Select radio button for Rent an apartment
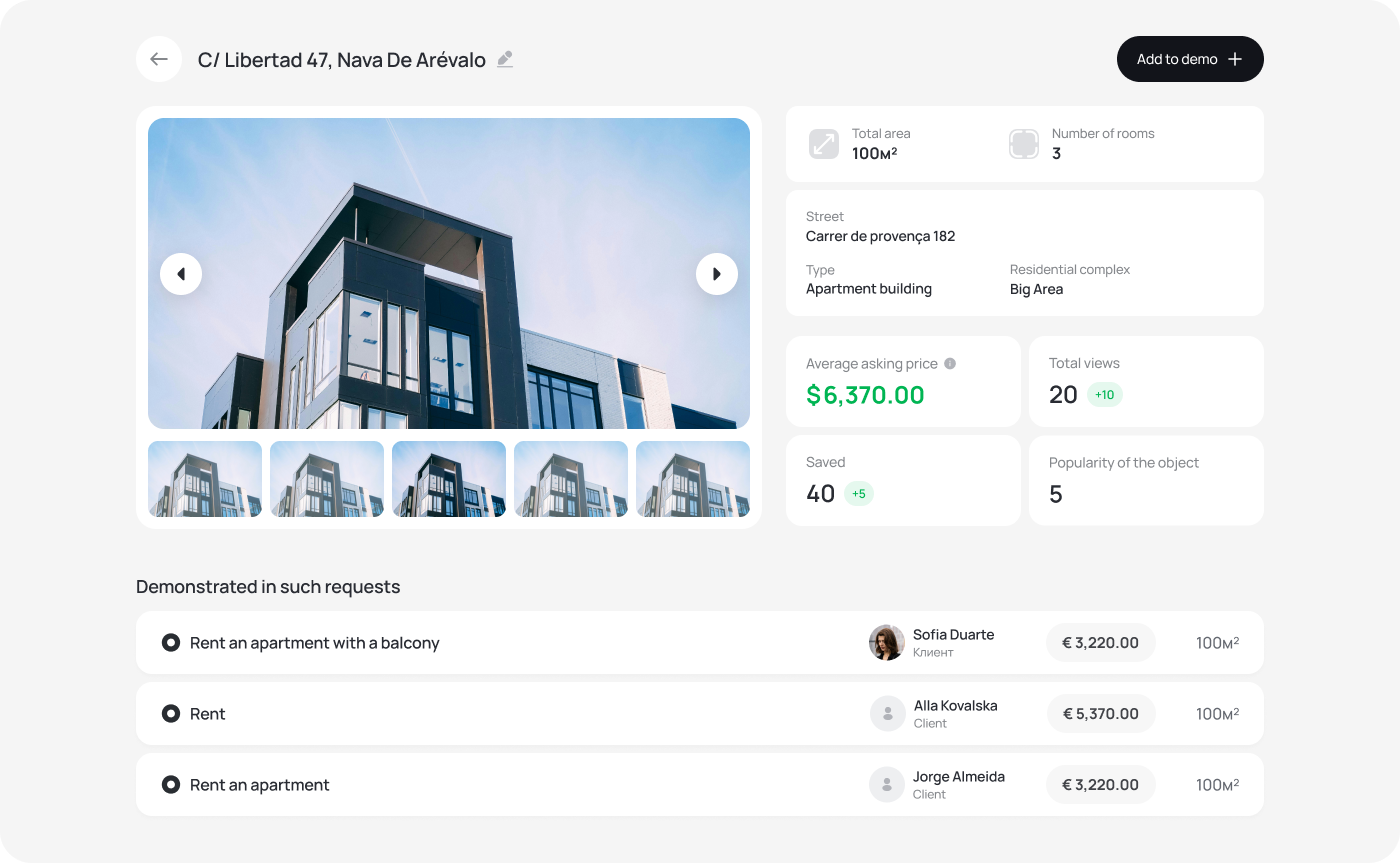The width and height of the screenshot is (1400, 863). (171, 785)
